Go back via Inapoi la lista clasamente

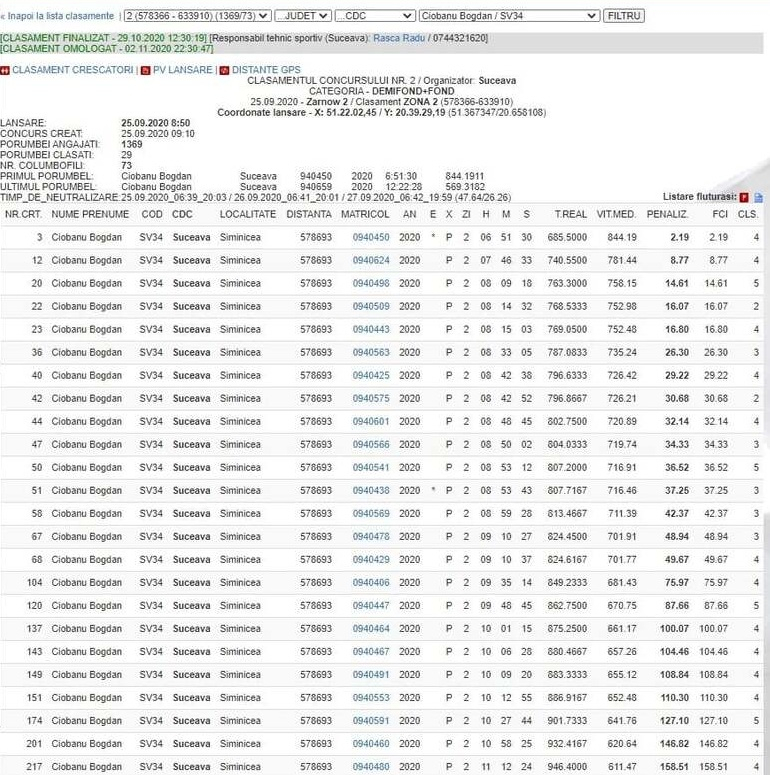click(x=58, y=17)
